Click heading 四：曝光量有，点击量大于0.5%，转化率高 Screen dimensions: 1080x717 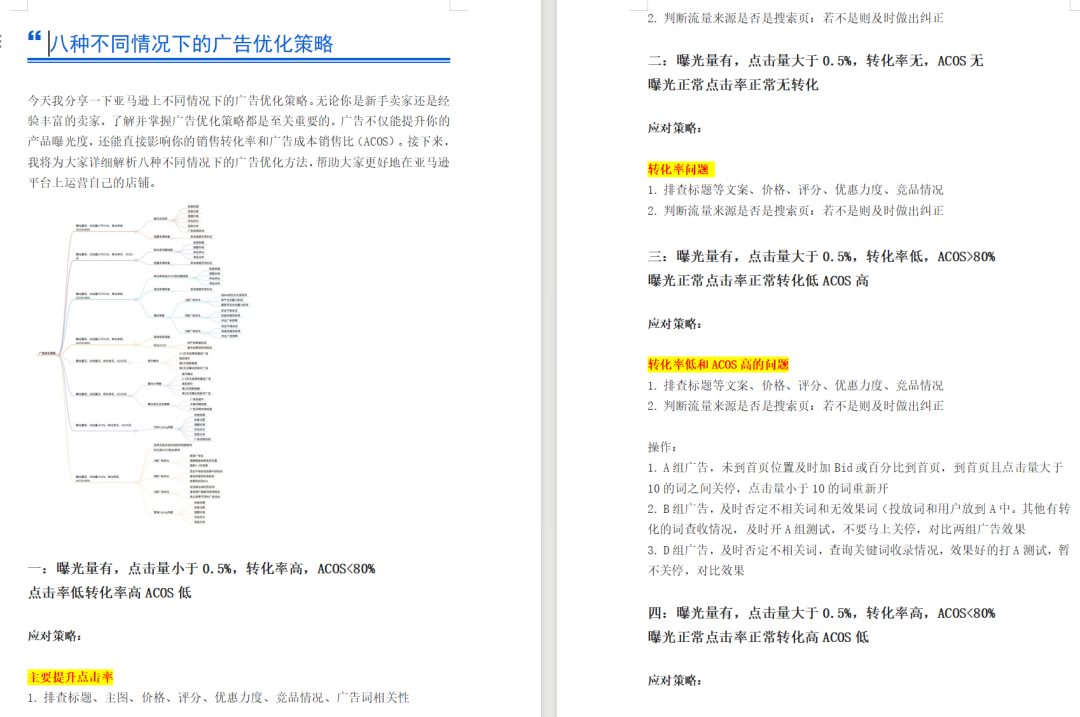[821, 613]
